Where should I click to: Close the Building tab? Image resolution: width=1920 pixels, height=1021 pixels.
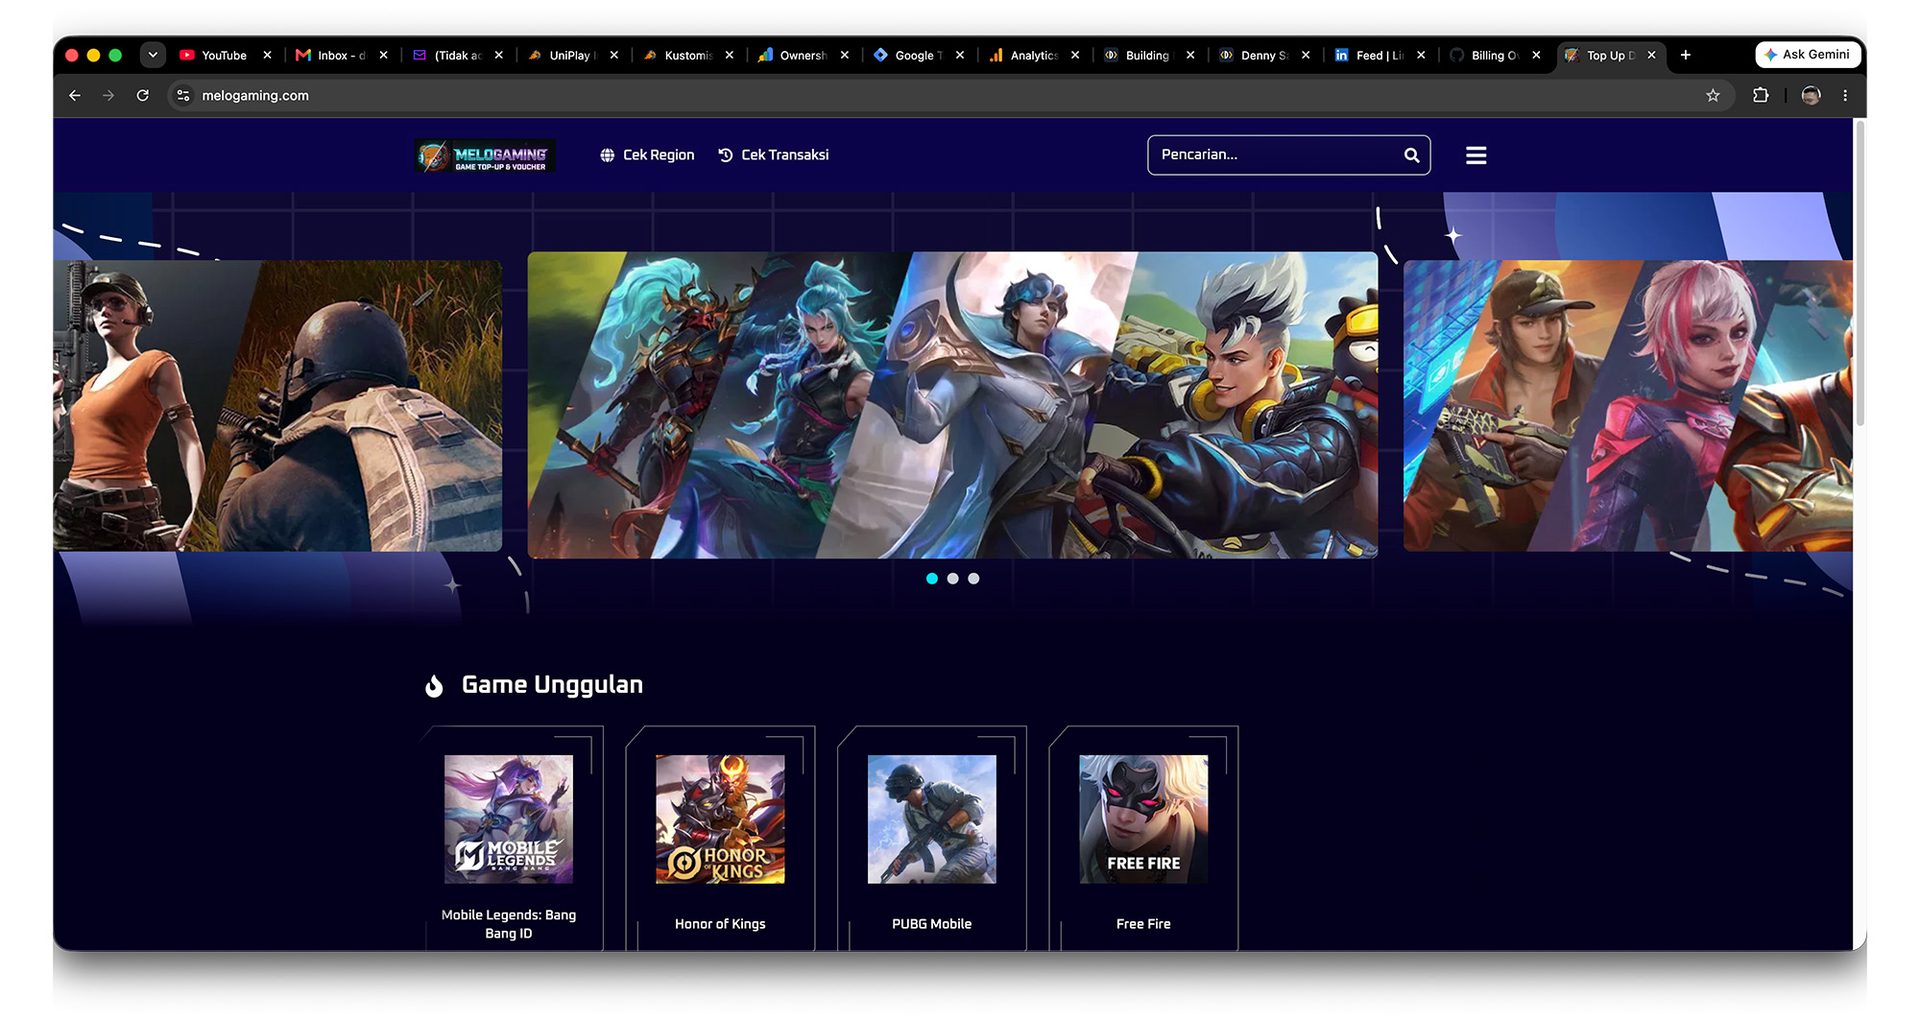tap(1190, 55)
